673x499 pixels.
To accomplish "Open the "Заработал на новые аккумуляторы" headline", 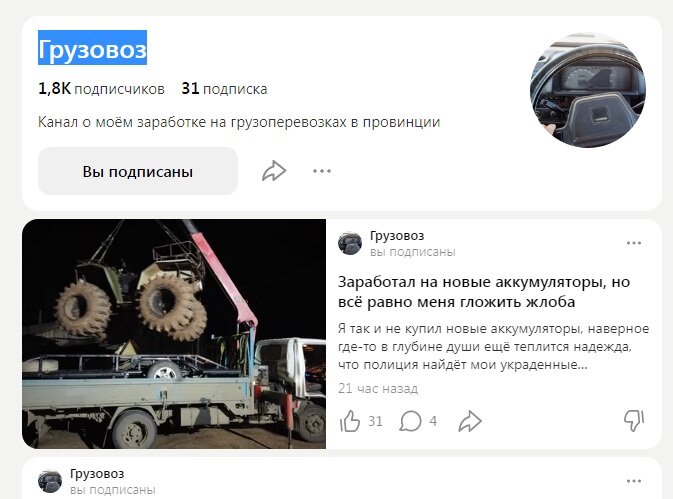I will coord(484,292).
